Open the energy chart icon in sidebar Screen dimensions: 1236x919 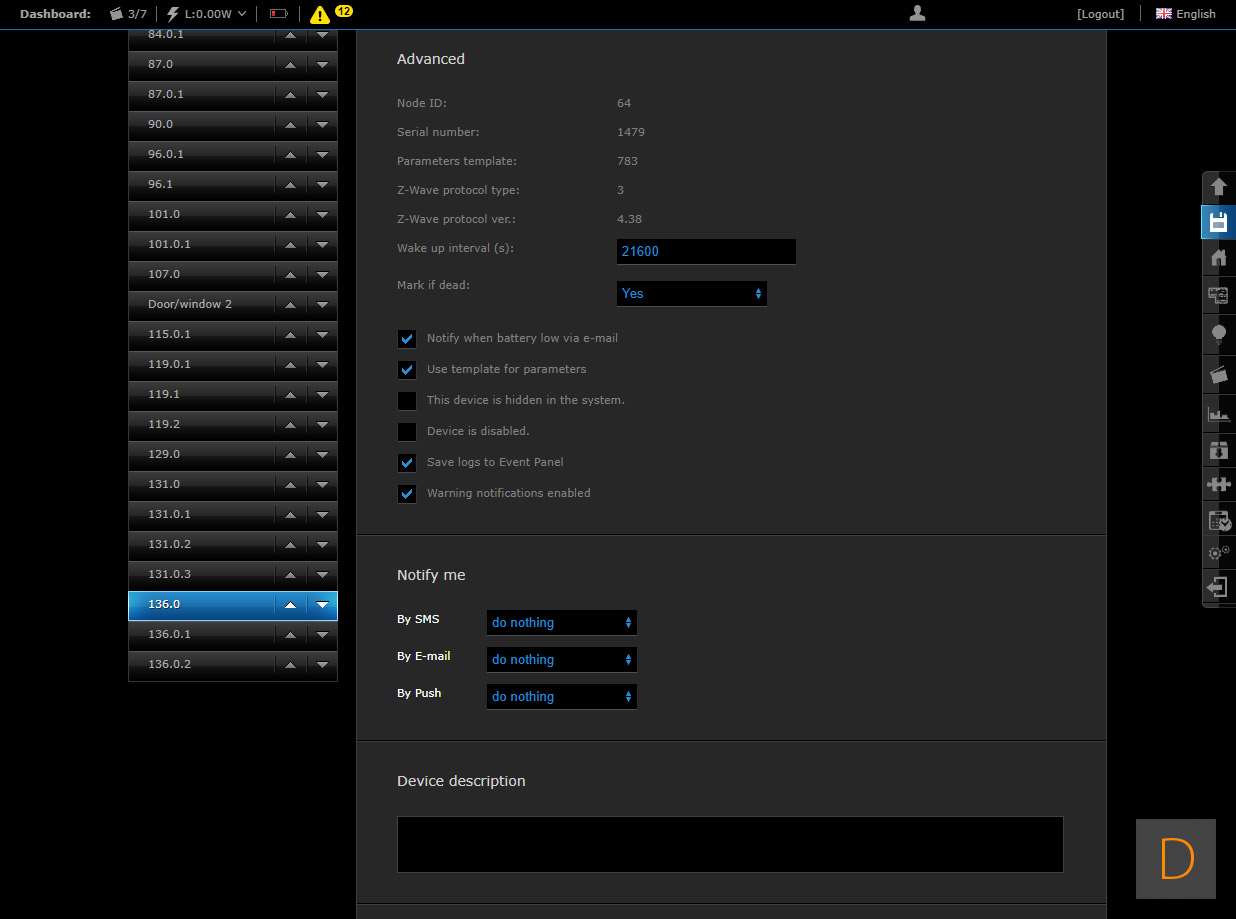coord(1218,412)
